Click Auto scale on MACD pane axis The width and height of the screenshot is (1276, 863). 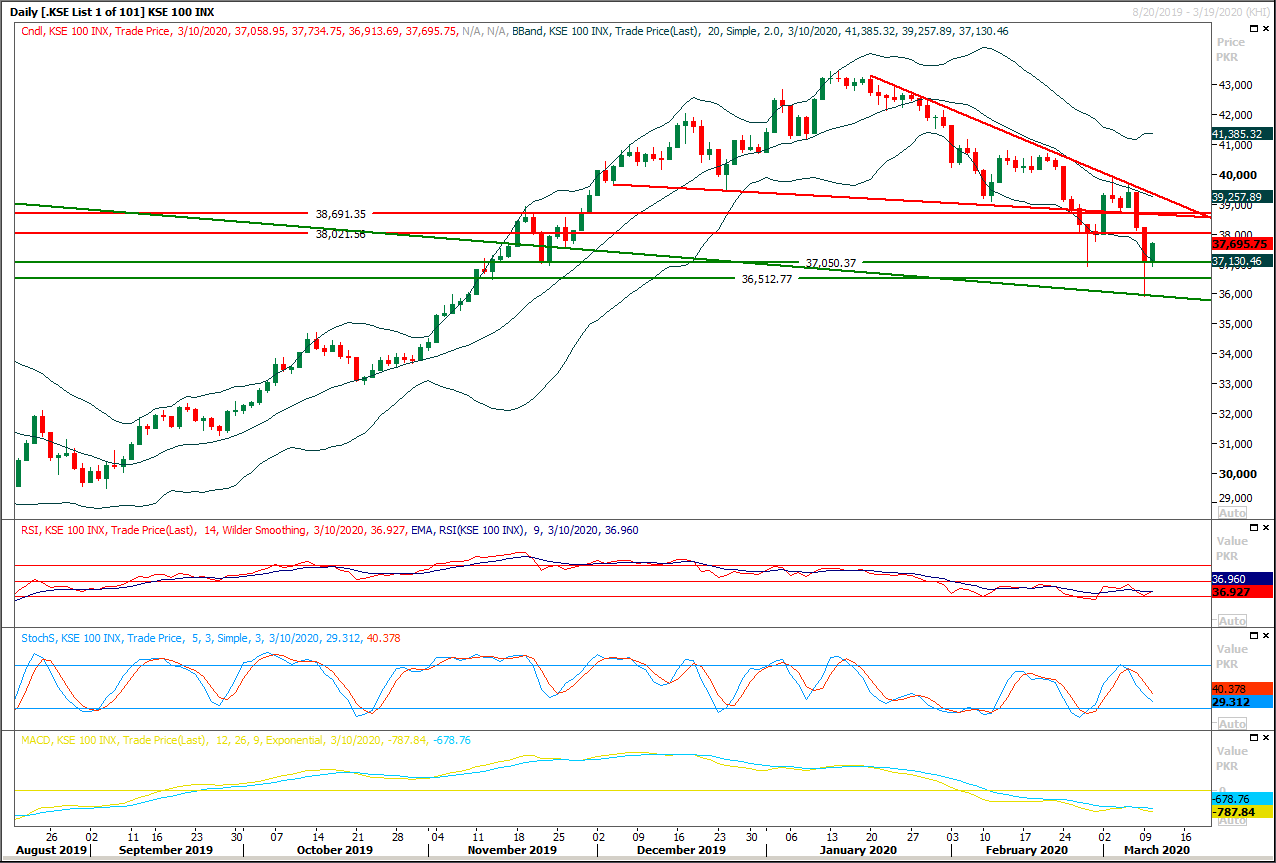click(x=1231, y=820)
